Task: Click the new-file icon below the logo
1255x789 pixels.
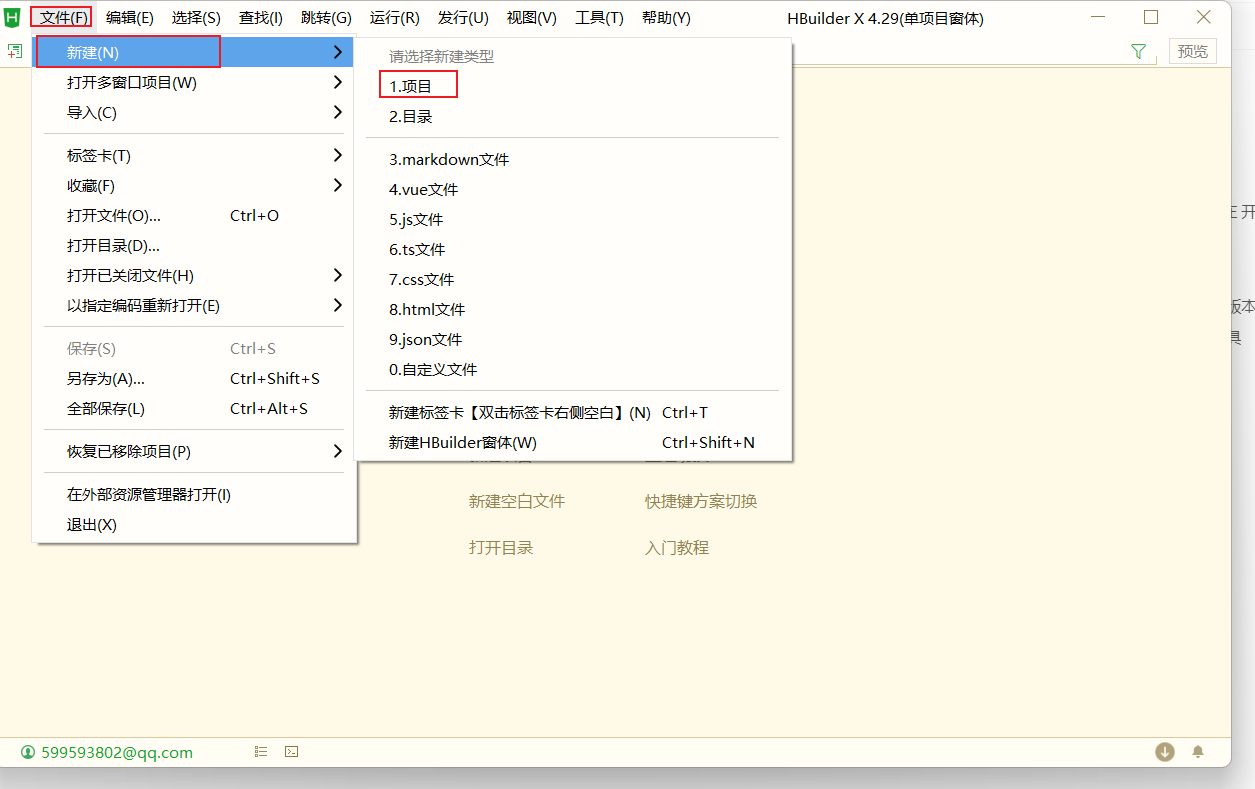Action: coord(14,51)
